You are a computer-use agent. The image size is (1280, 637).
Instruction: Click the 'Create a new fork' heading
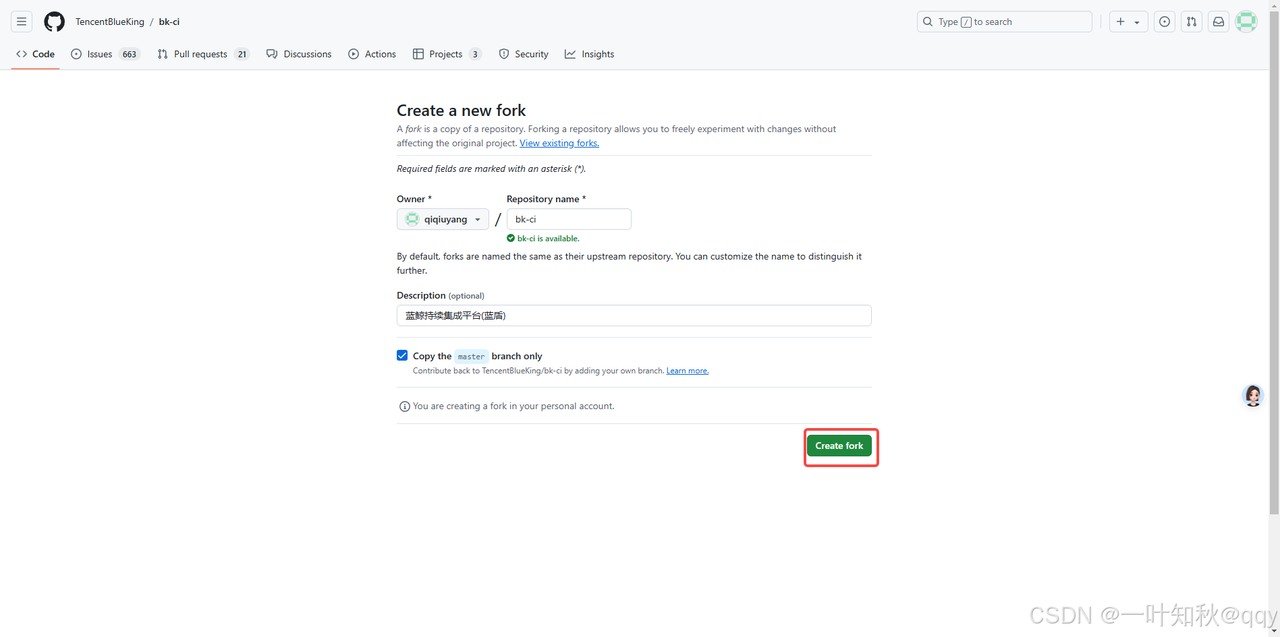(x=461, y=110)
